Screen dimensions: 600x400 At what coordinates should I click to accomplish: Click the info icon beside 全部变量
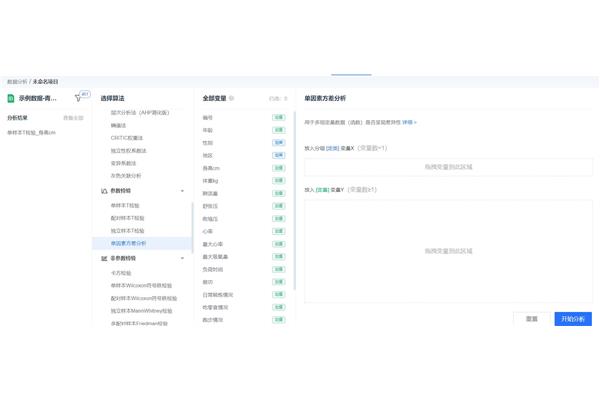pyautogui.click(x=232, y=98)
